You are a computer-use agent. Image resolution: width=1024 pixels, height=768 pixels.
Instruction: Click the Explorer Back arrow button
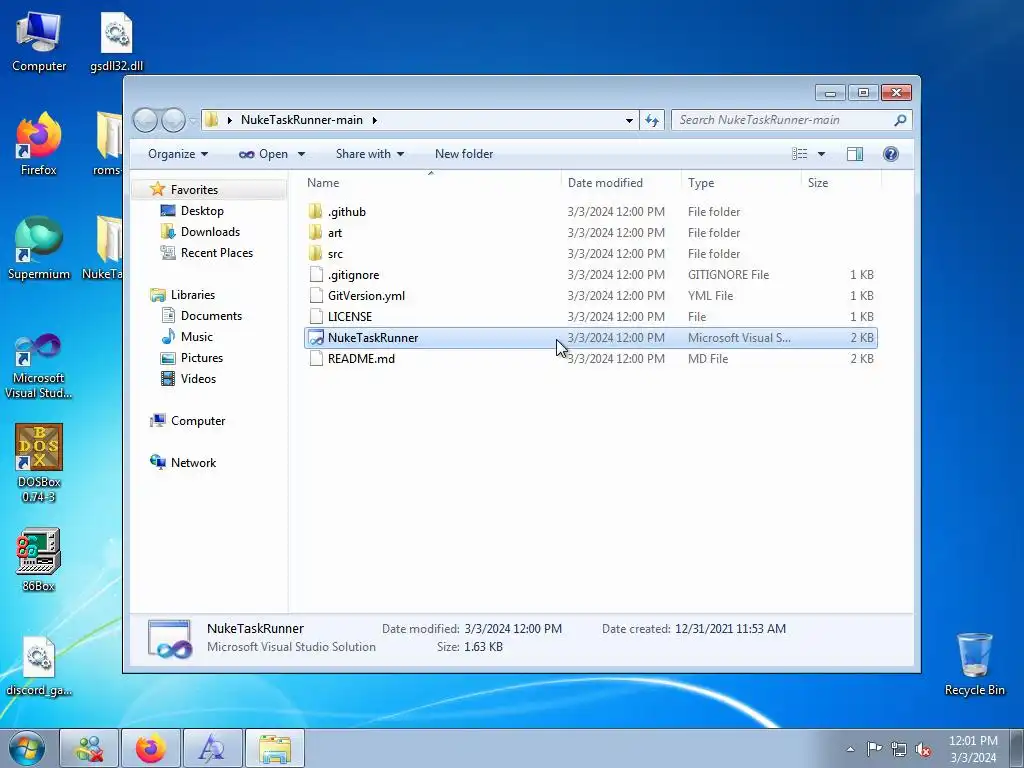145,120
